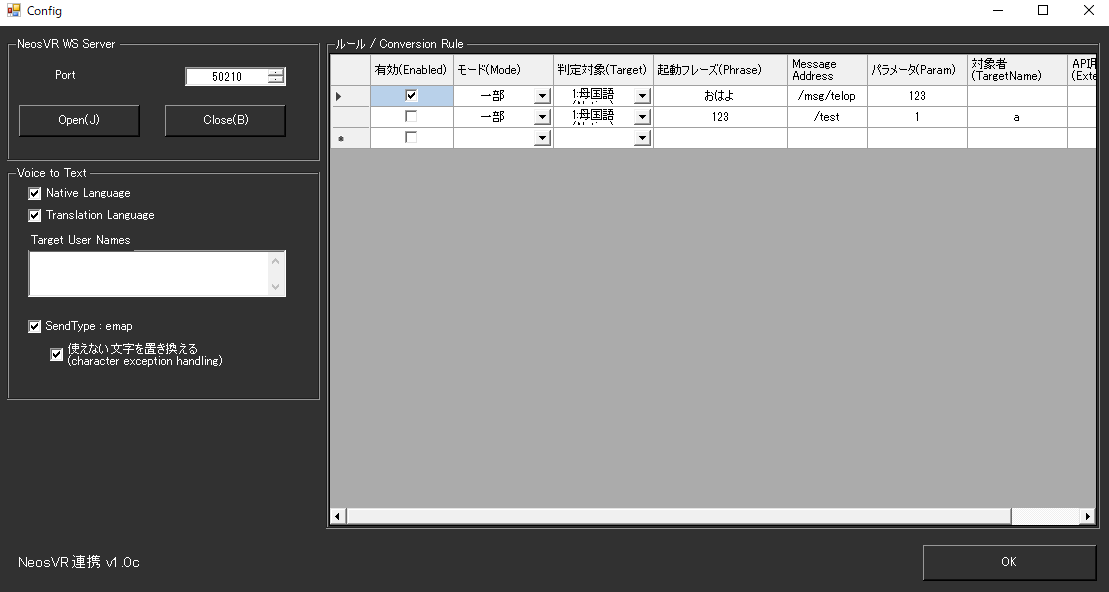Enable the second rule's Enabled checkbox
Image resolution: width=1109 pixels, height=592 pixels.
point(411,116)
